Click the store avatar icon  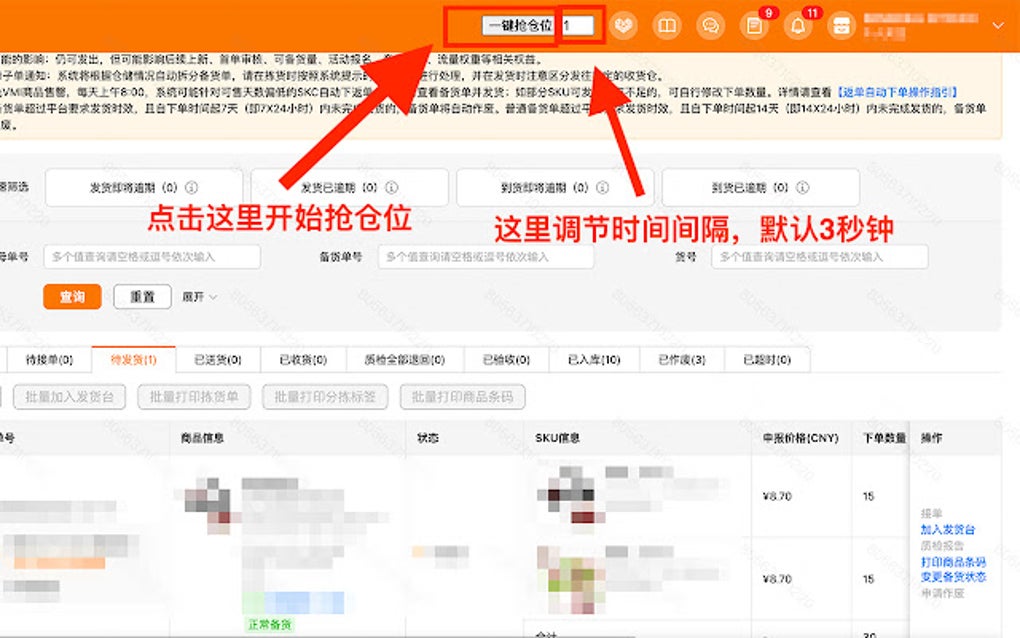[x=842, y=26]
